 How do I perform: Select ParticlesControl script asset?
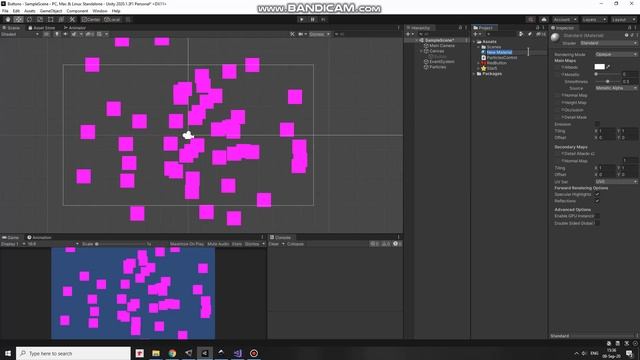point(502,58)
